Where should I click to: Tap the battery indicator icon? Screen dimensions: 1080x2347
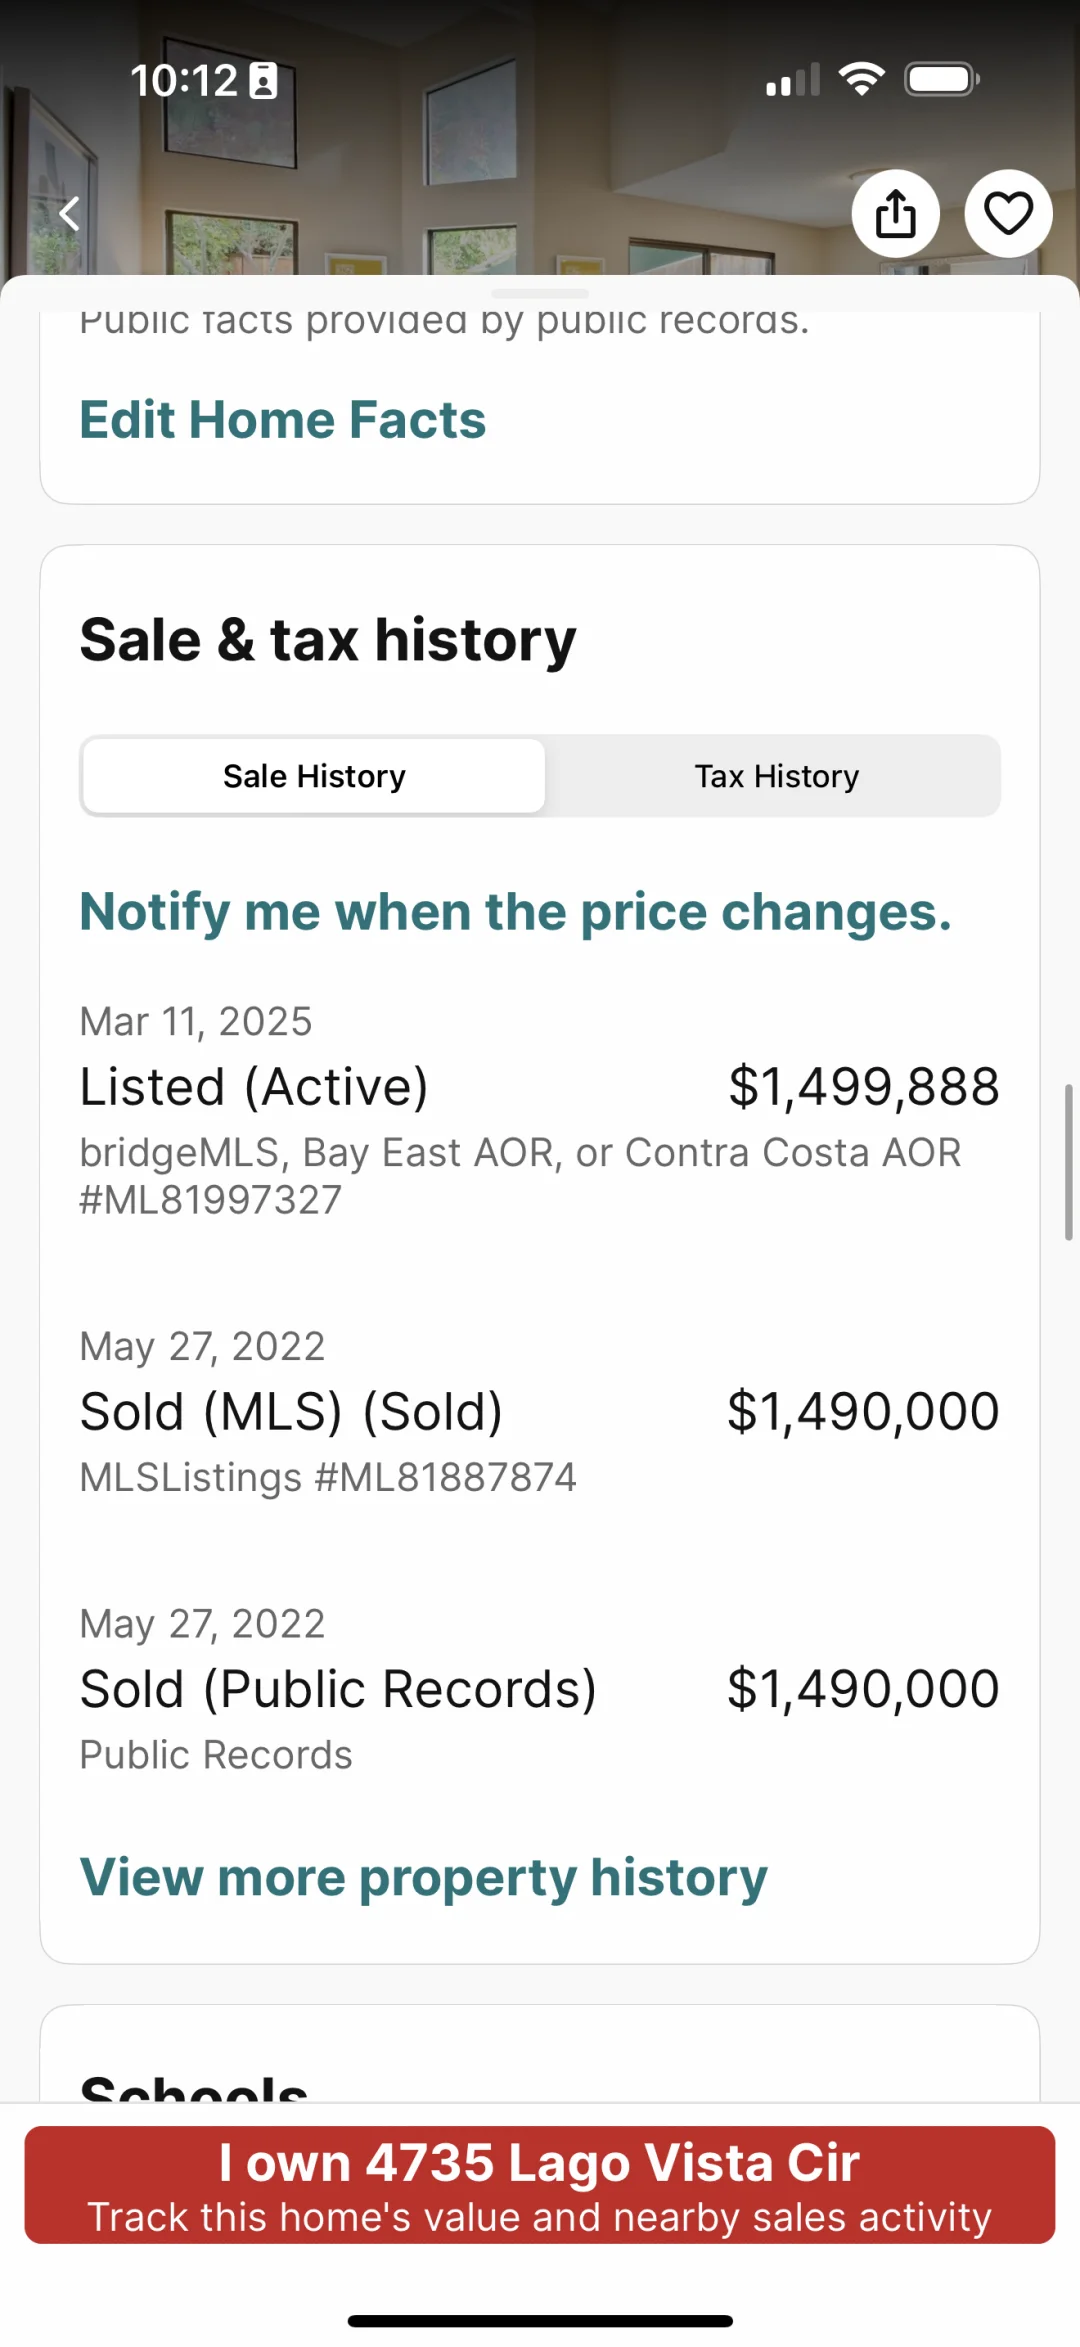[x=942, y=79]
